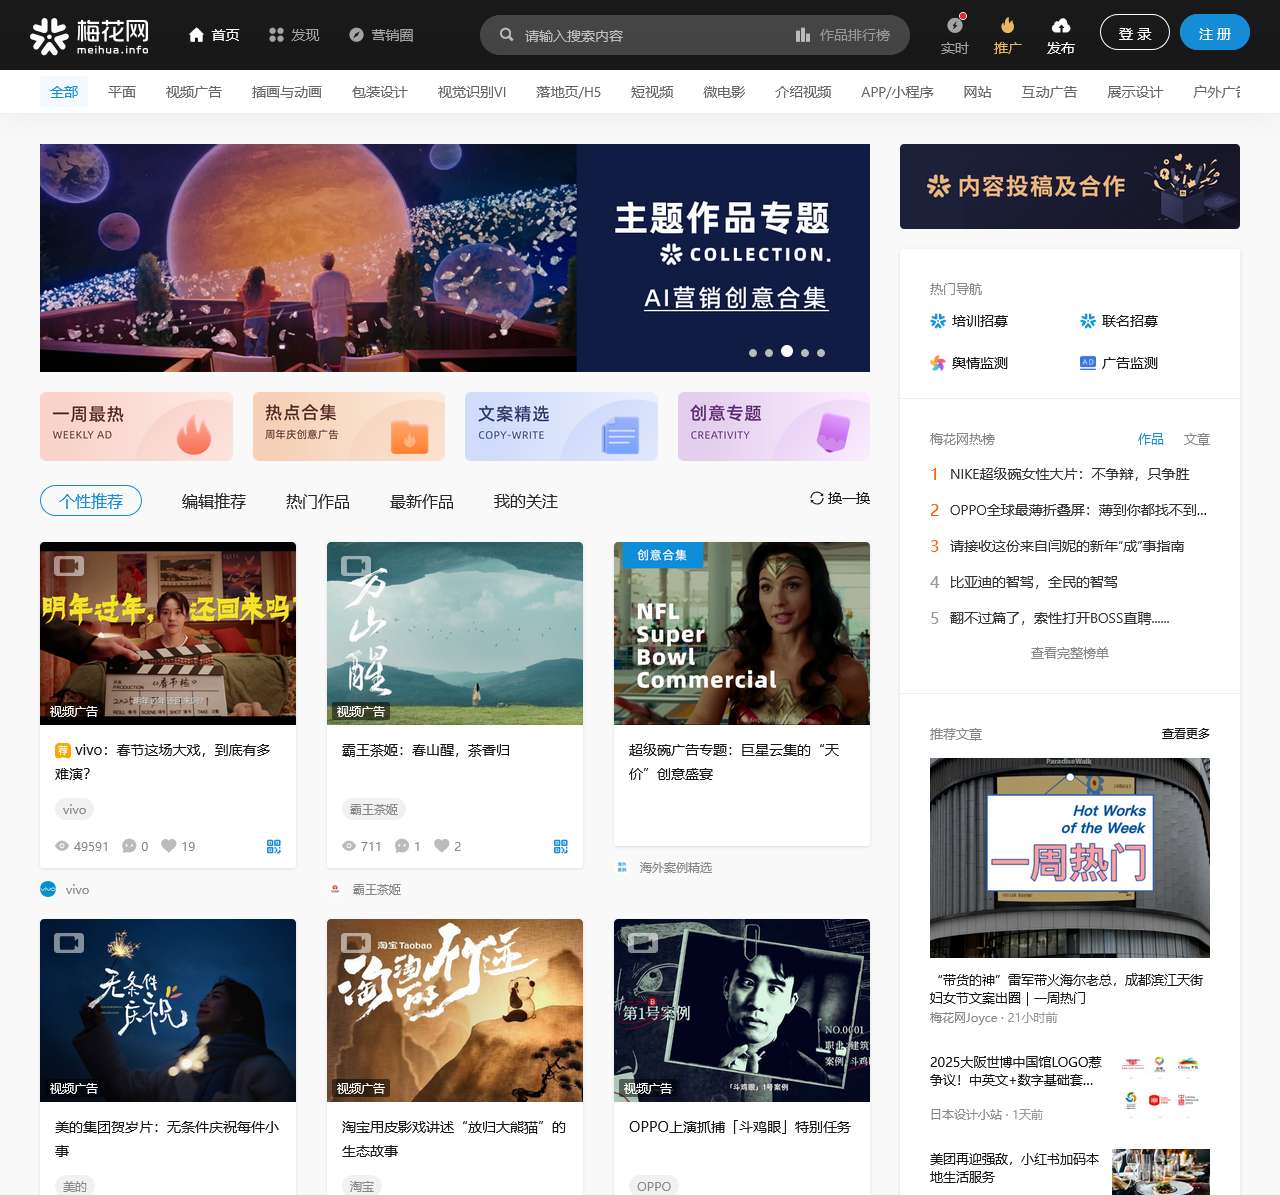Switch to 编辑推荐 tab
Screen dimensions: 1280x1195
coord(214,502)
